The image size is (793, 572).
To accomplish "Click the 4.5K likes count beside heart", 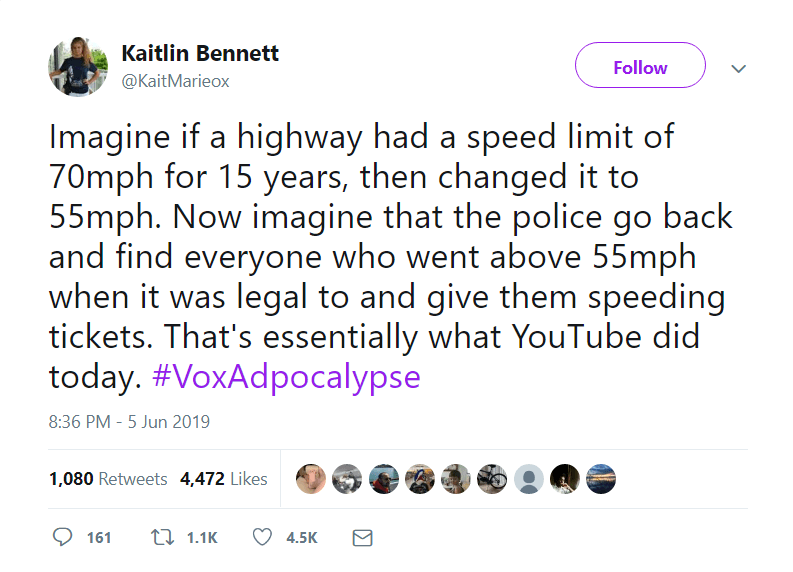I will point(301,538).
